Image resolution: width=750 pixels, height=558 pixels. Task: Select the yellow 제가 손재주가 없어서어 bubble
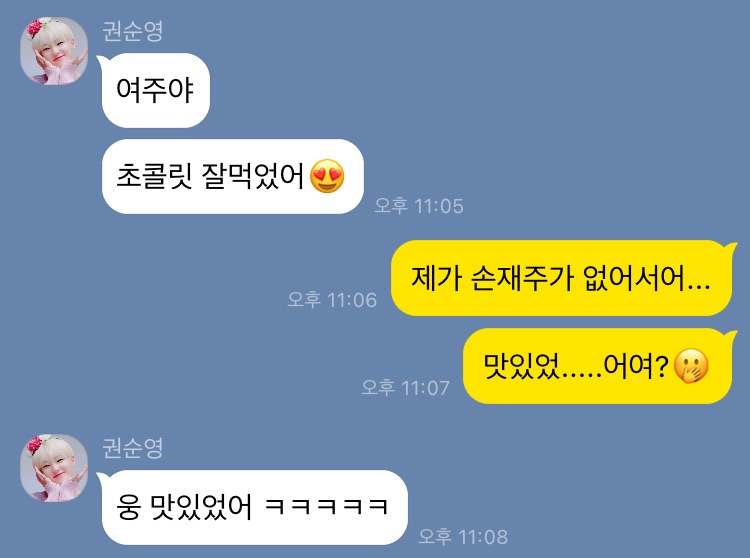(x=562, y=278)
